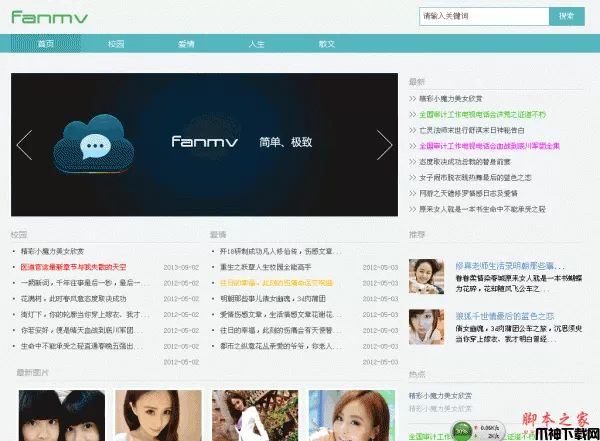Open the 爱情伤感文章，生活情感 article

[x=280, y=314]
